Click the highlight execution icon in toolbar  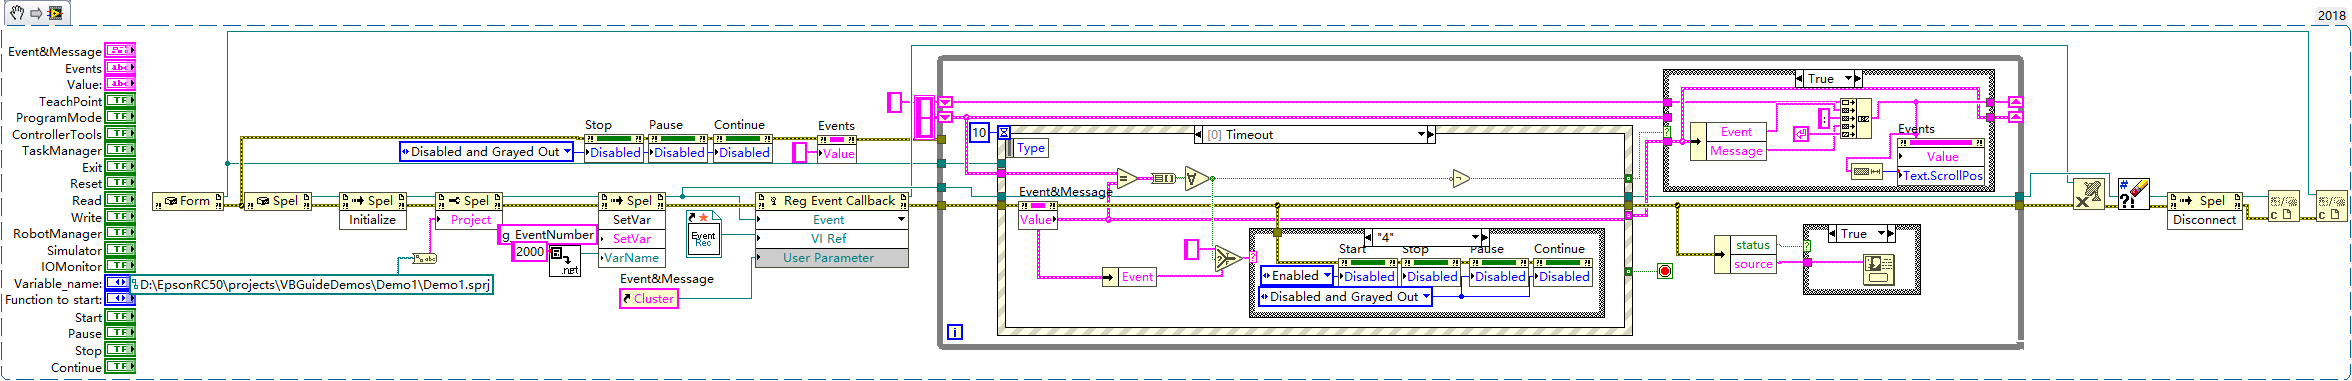click(x=55, y=13)
